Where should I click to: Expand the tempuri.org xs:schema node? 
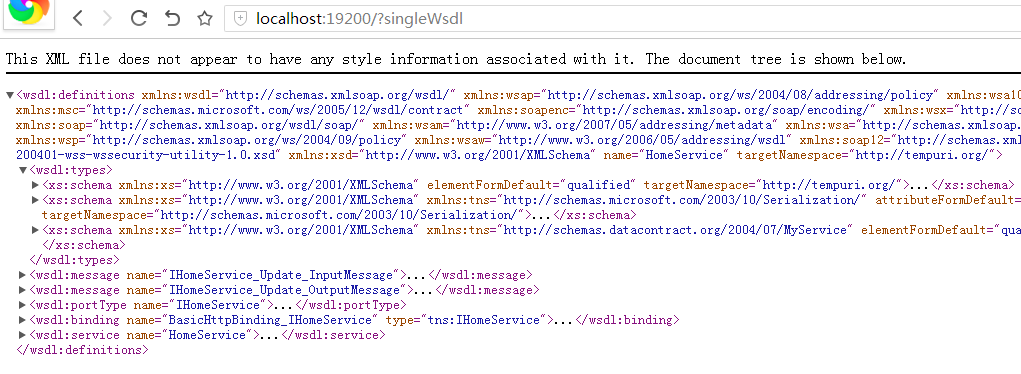coord(36,185)
